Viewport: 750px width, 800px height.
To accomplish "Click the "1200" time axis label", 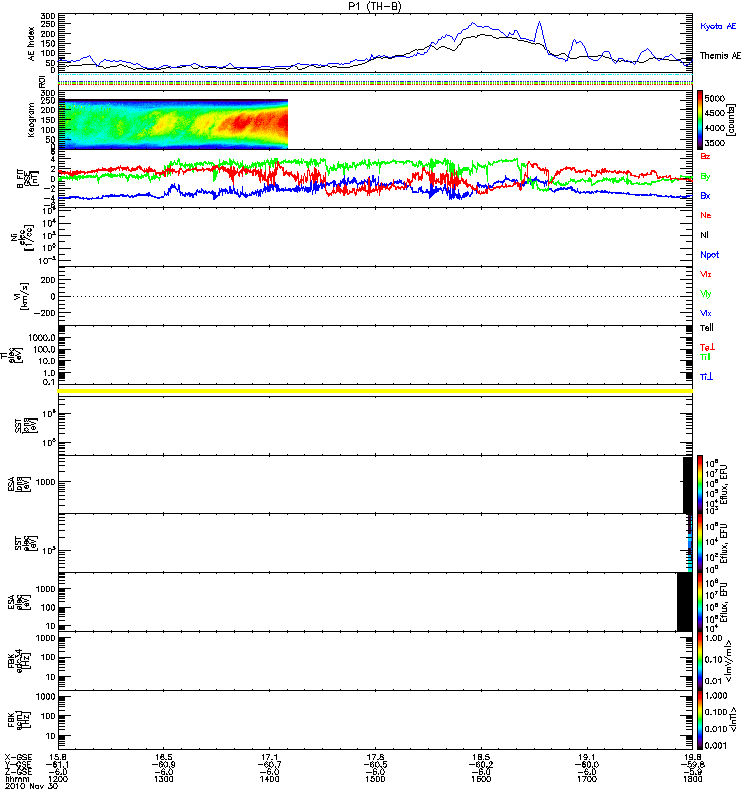I will coord(58,779).
